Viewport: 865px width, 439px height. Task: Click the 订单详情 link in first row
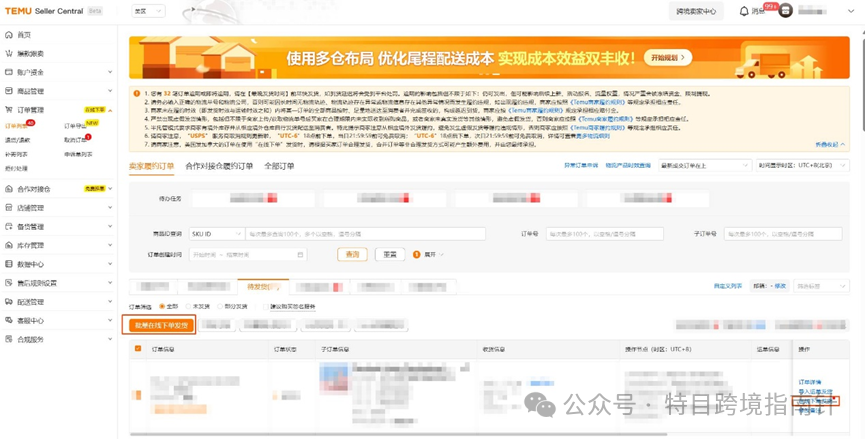pyautogui.click(x=809, y=382)
